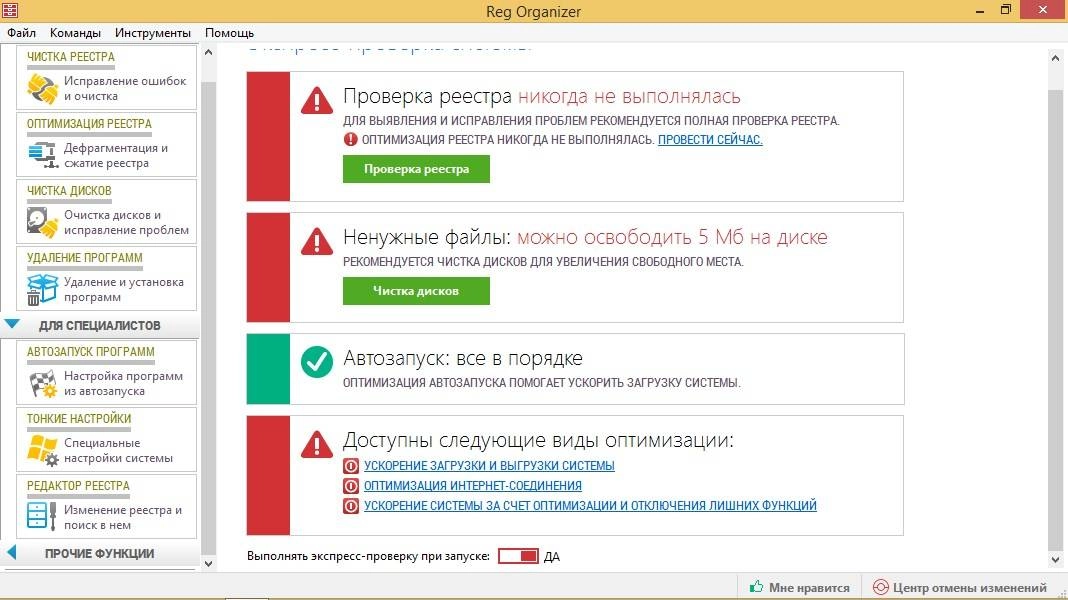
Task: Click the Автозапуск: все в порядке heading
Action: (x=463, y=358)
